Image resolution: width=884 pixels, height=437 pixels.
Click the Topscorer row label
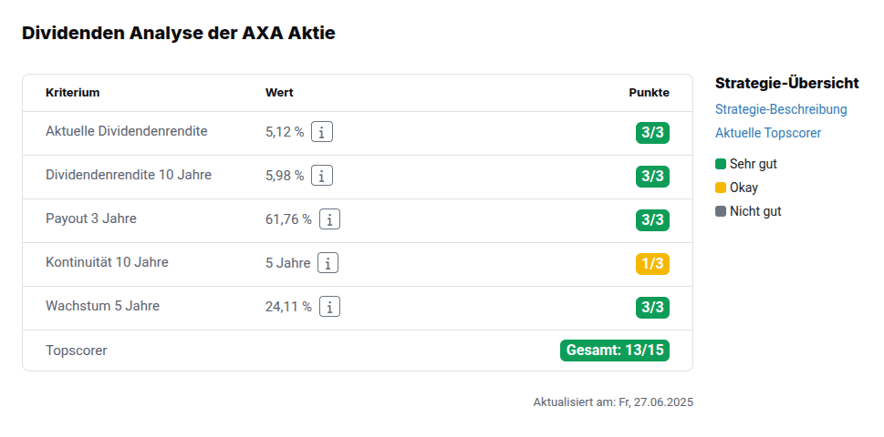click(x=76, y=351)
